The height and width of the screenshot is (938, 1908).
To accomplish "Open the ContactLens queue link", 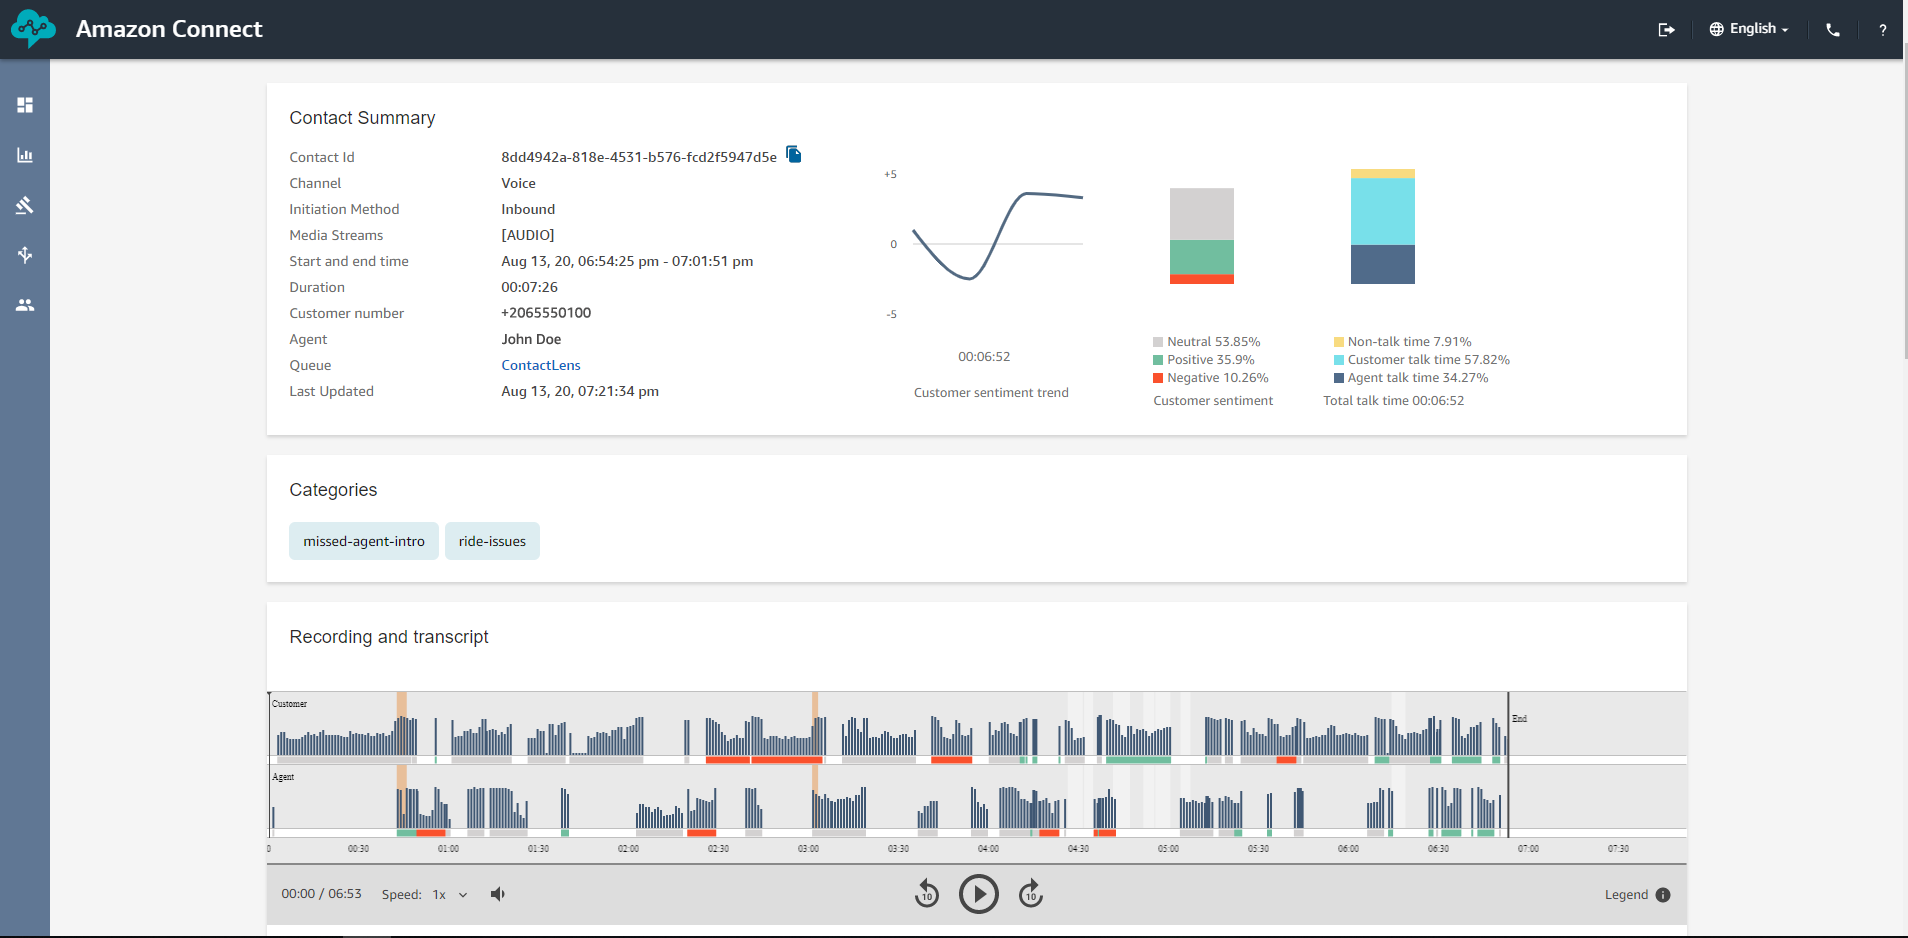I will pyautogui.click(x=540, y=364).
